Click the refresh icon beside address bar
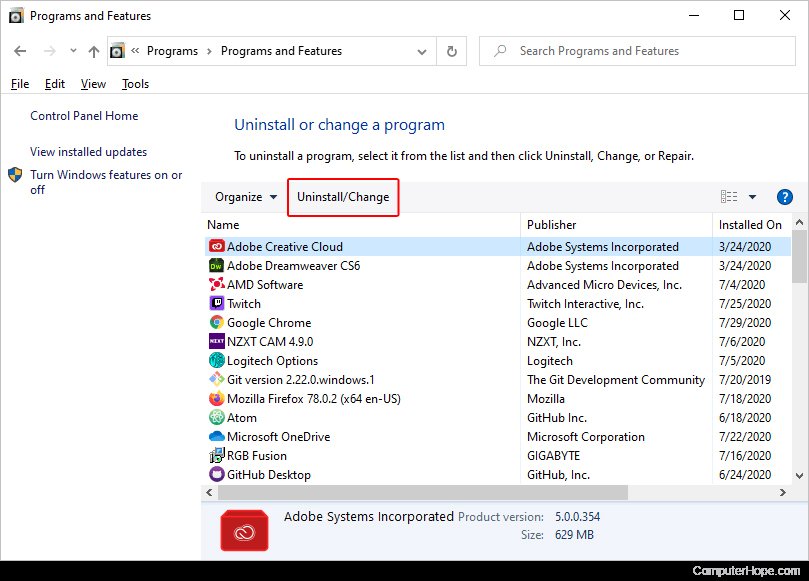Screen dimensions: 809x581 (451, 51)
